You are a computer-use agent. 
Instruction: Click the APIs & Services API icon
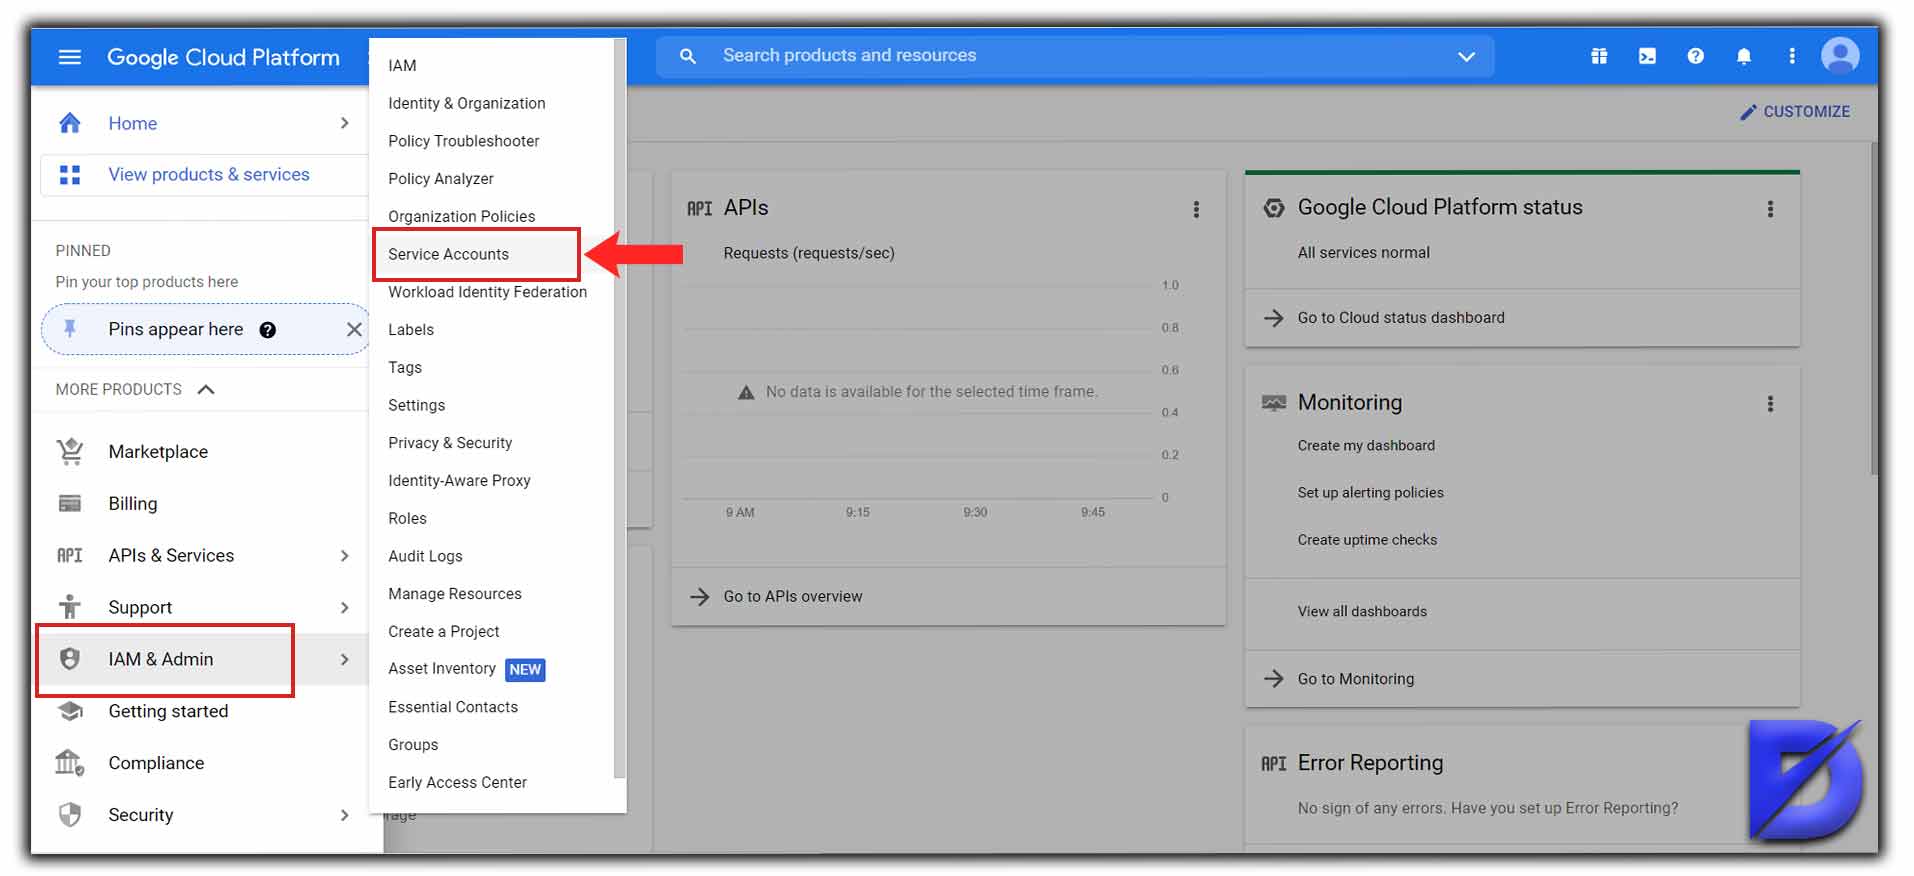[70, 555]
